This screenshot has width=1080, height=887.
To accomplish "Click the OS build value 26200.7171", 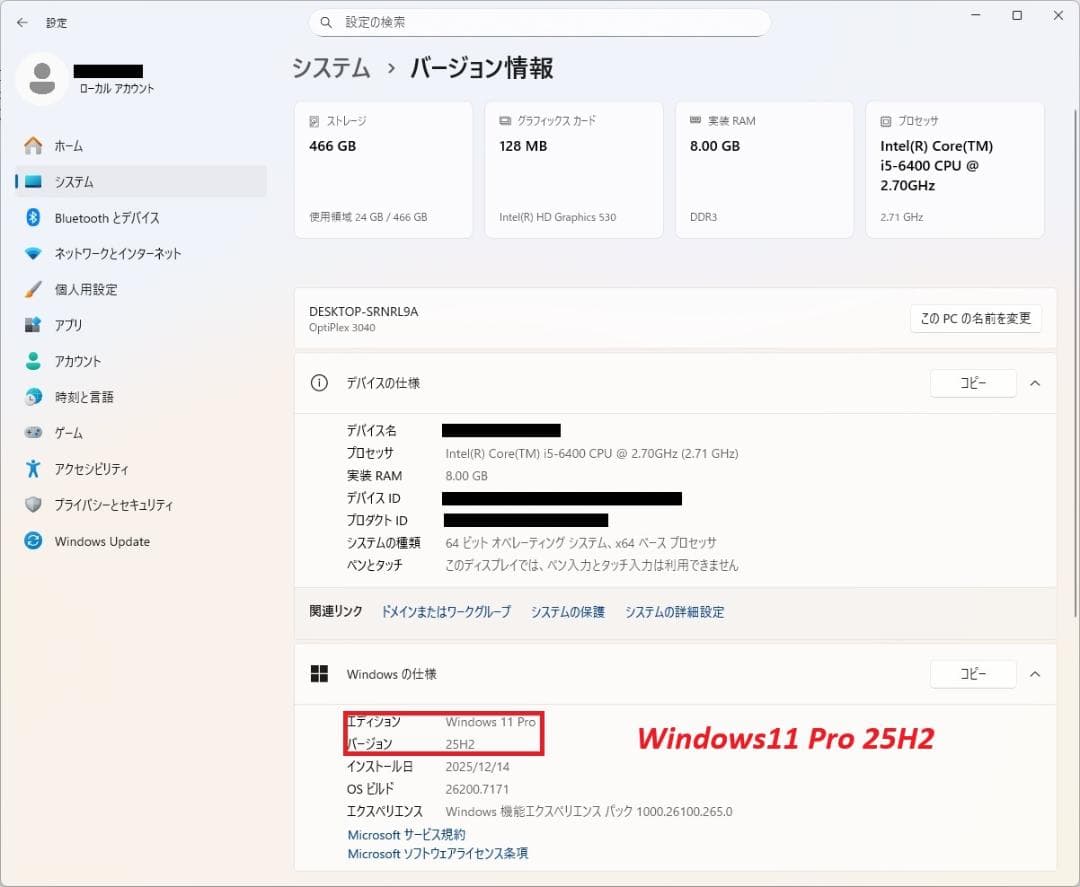I will 477,789.
